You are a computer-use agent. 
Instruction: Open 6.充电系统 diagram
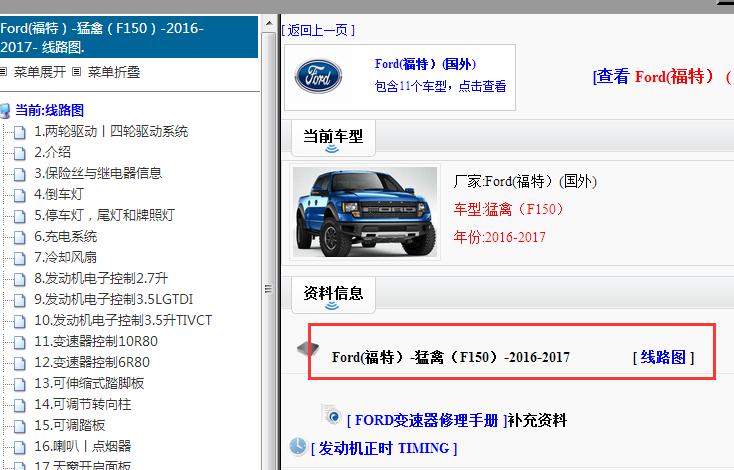click(66, 236)
